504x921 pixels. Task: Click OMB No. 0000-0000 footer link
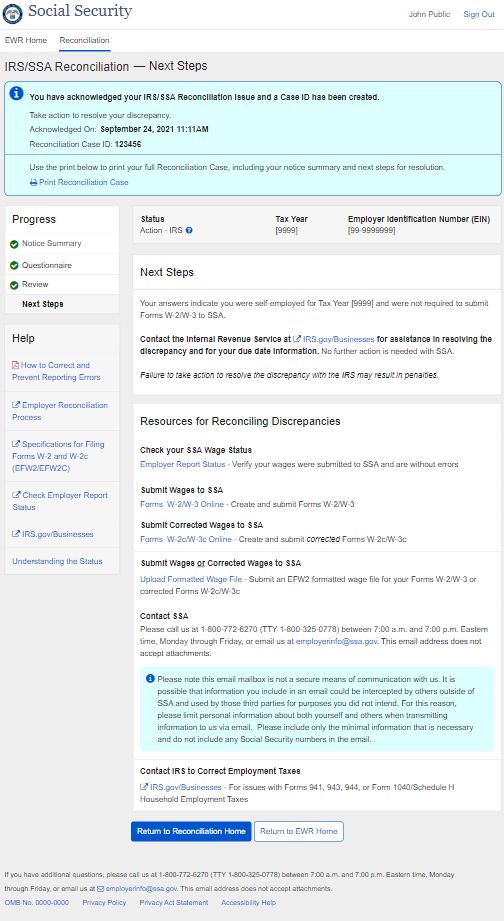(x=37, y=903)
